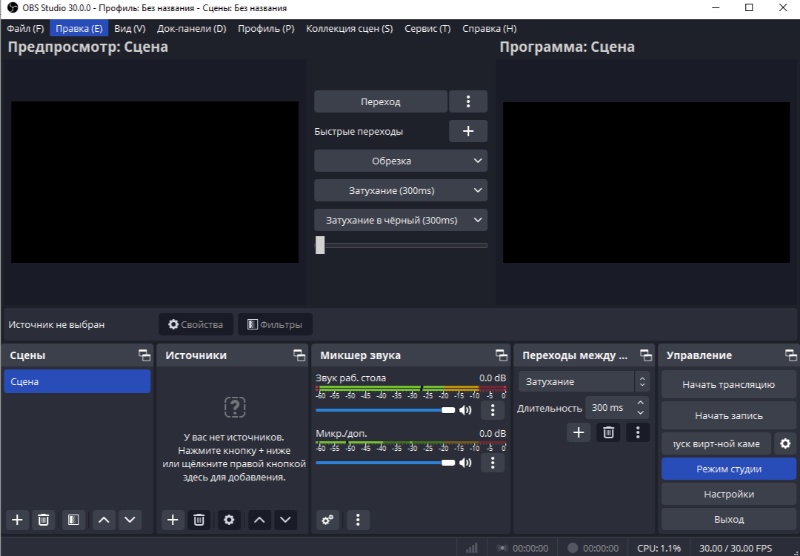Open the audio mixer three-dot menu at the bottom
Image resolution: width=800 pixels, height=556 pixels.
point(358,520)
